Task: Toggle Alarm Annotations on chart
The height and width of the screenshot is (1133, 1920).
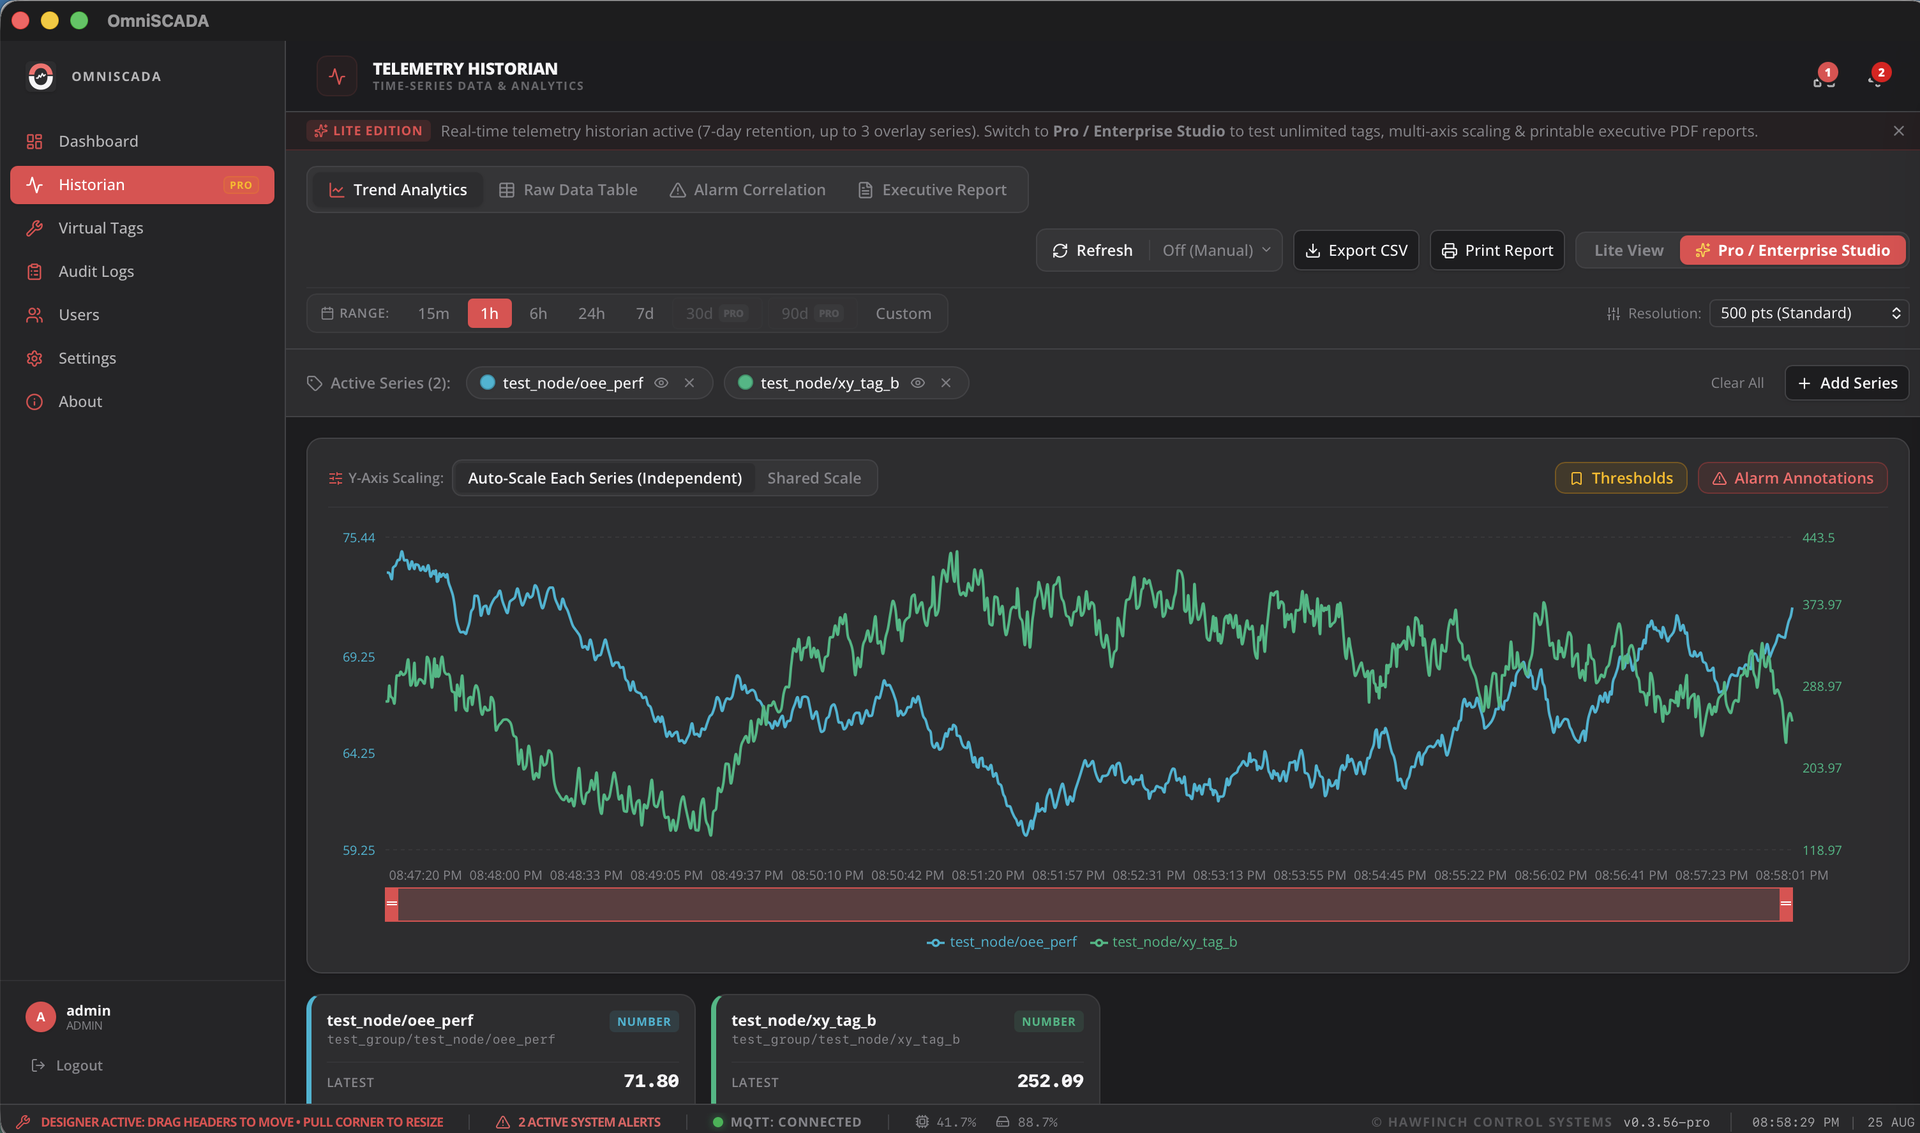Action: (x=1792, y=478)
